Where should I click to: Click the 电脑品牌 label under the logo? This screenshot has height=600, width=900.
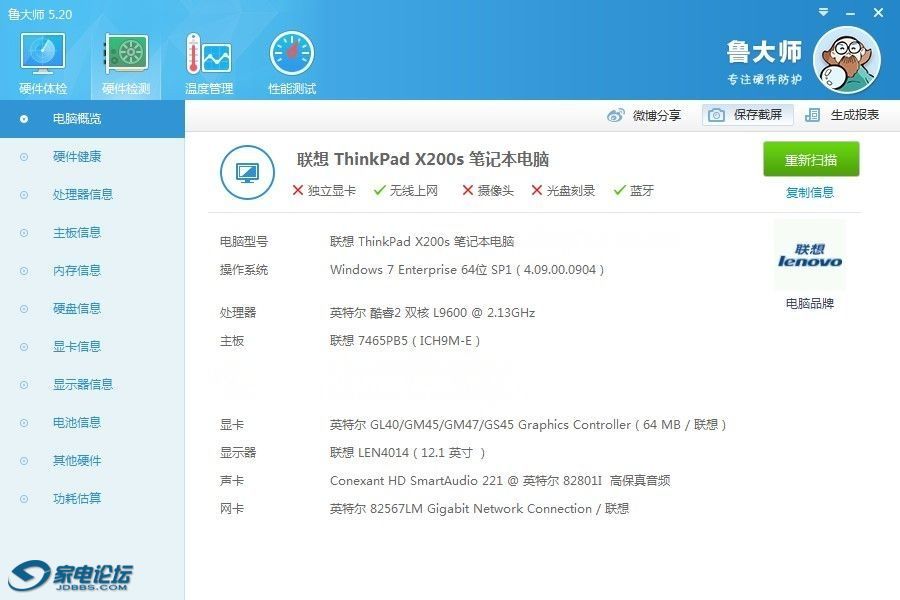(809, 303)
